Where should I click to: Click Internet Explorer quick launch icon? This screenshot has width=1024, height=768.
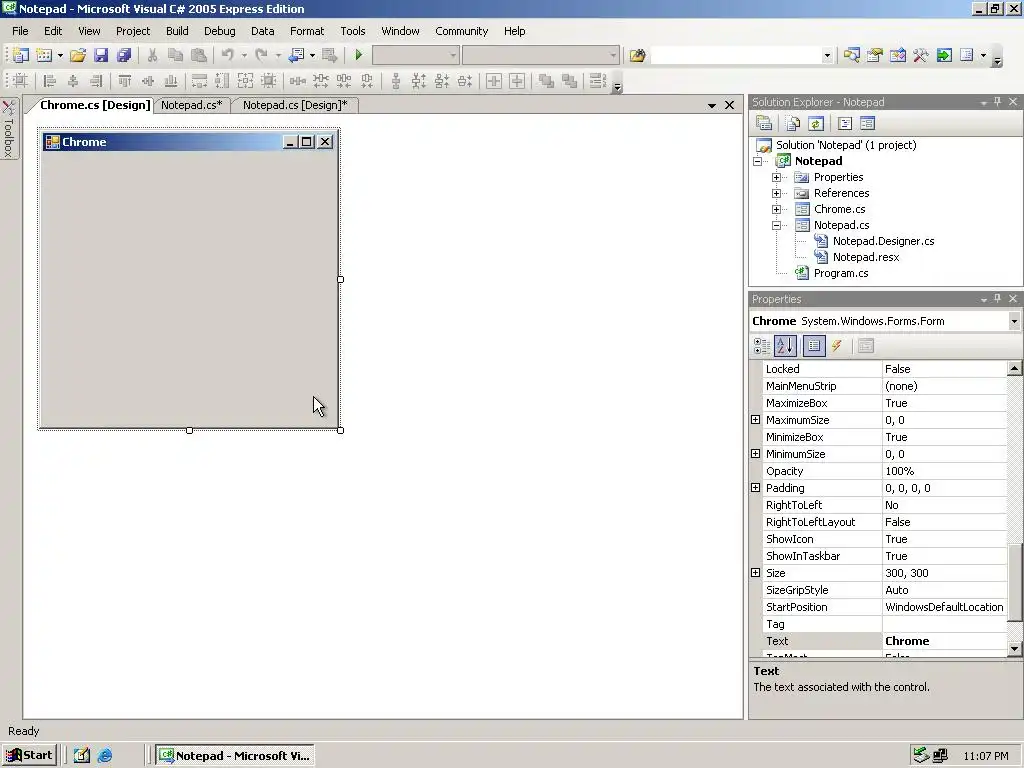(x=104, y=756)
